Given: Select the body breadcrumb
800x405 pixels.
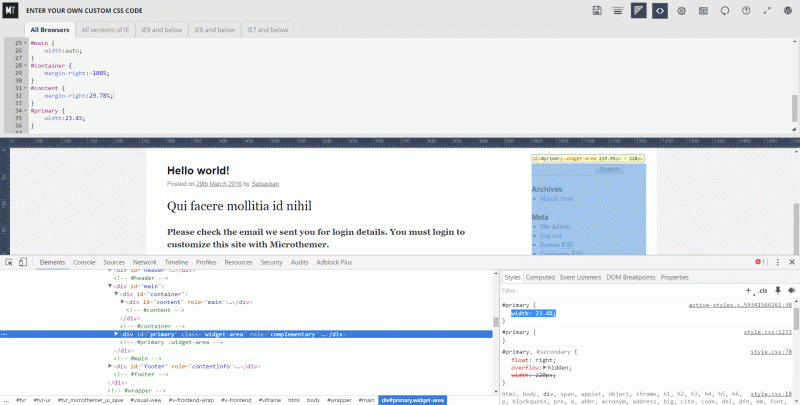Looking at the screenshot, I should pyautogui.click(x=313, y=400).
